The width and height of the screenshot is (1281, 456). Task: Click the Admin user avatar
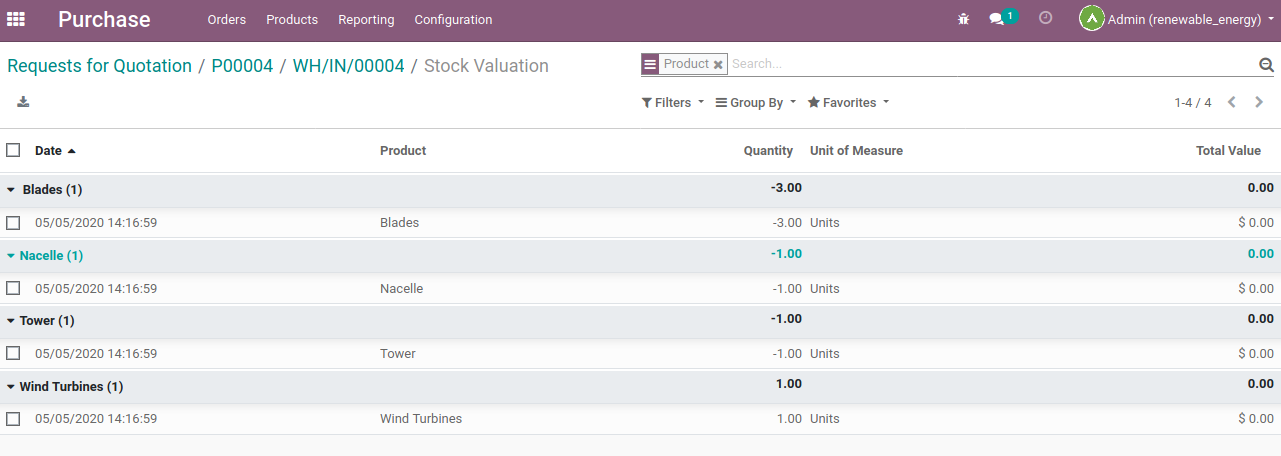(1091, 19)
